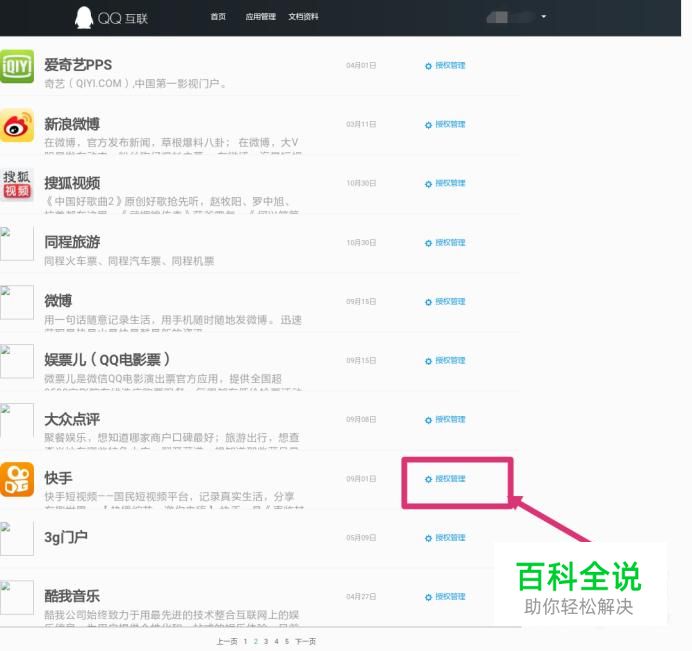Screen dimensions: 692x651
Task: Click the 娱票儿 broken image thumbnail
Action: (17, 361)
